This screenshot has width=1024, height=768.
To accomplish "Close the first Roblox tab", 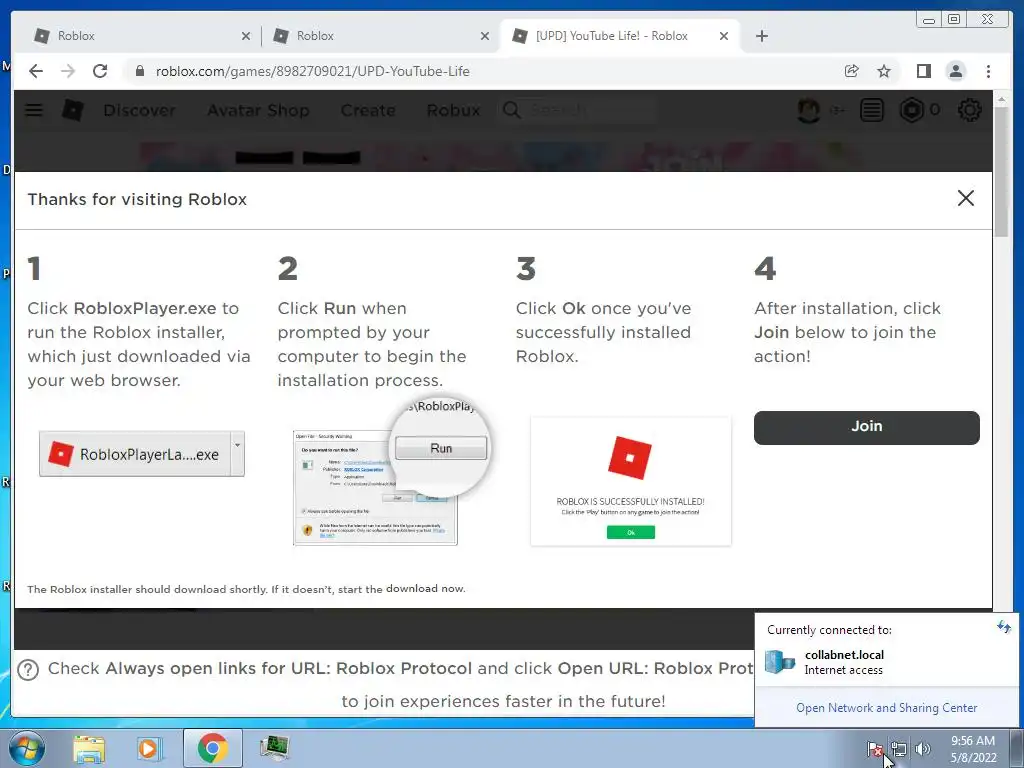I will click(x=246, y=37).
